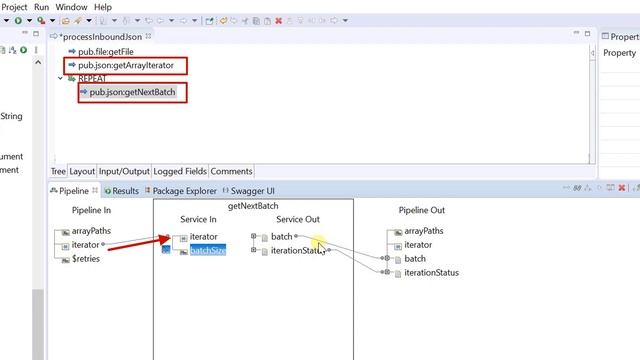This screenshot has width=640, height=360.
Task: Click the cut scissors toolbar icon
Action: point(245,21)
